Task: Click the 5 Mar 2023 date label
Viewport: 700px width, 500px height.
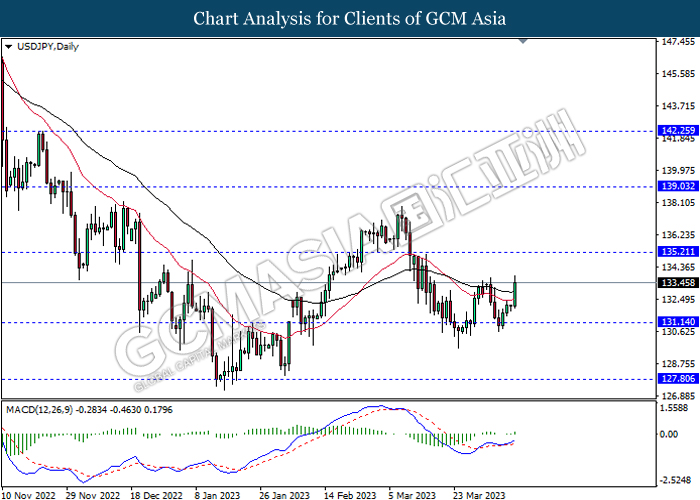Action: 412,495
